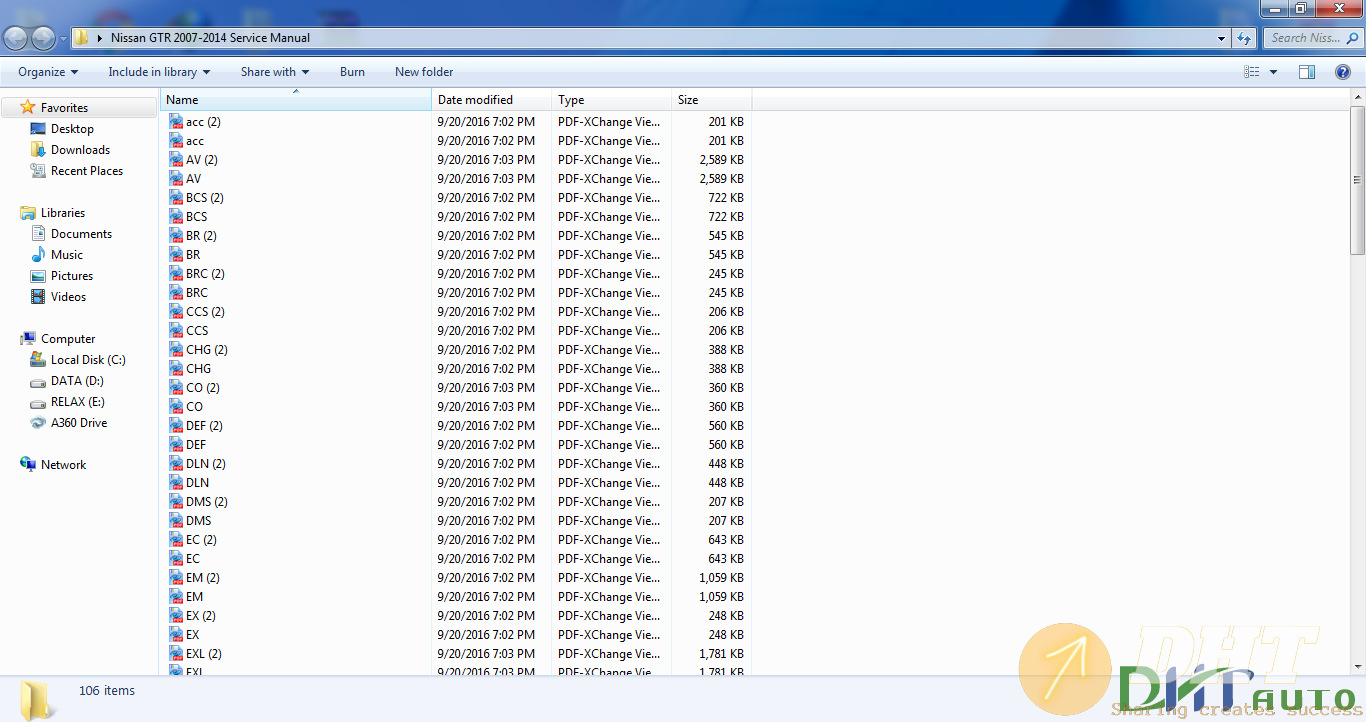The width and height of the screenshot is (1366, 722).
Task: Open the Help question mark icon
Action: coord(1343,72)
